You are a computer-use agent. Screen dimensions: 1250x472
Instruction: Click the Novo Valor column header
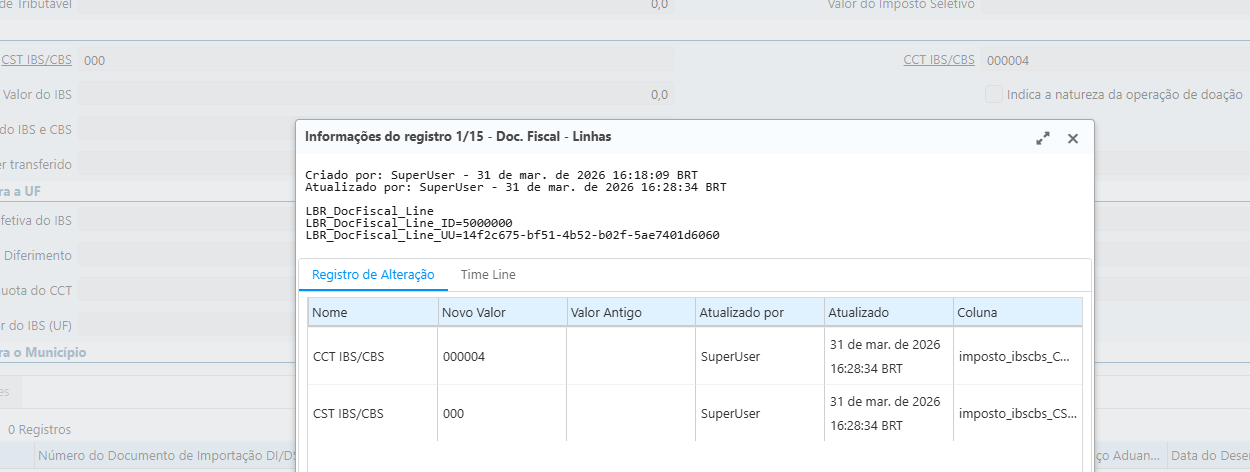point(501,312)
